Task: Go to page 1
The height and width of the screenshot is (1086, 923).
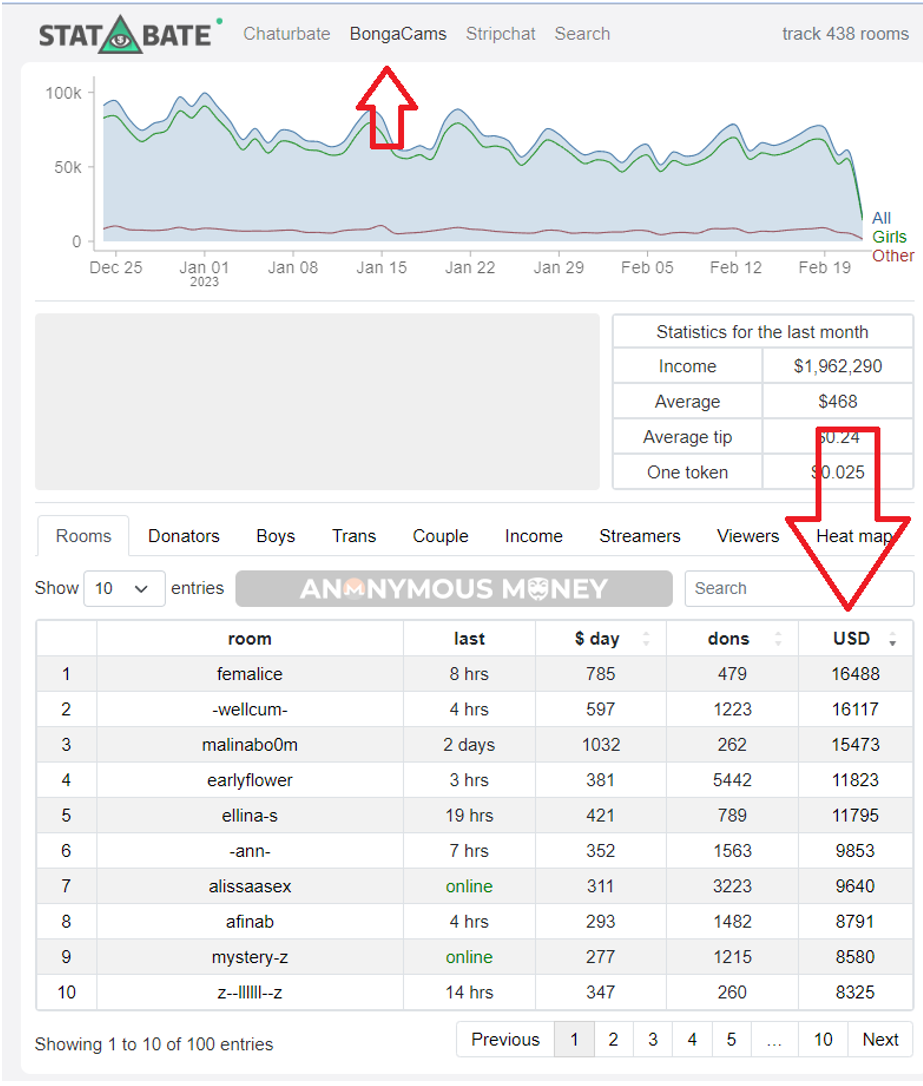Action: [x=574, y=1040]
